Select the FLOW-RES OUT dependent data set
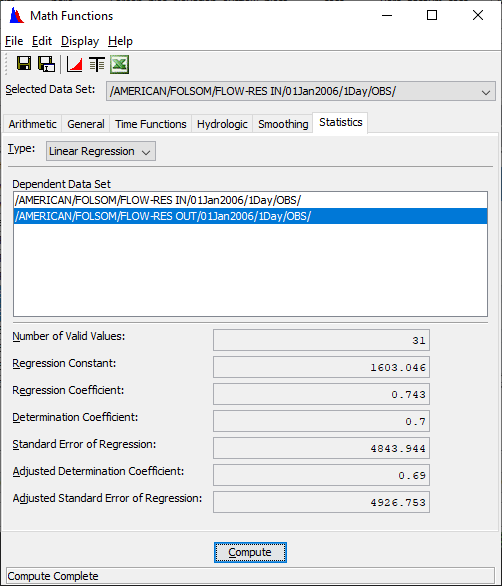 pyautogui.click(x=250, y=216)
